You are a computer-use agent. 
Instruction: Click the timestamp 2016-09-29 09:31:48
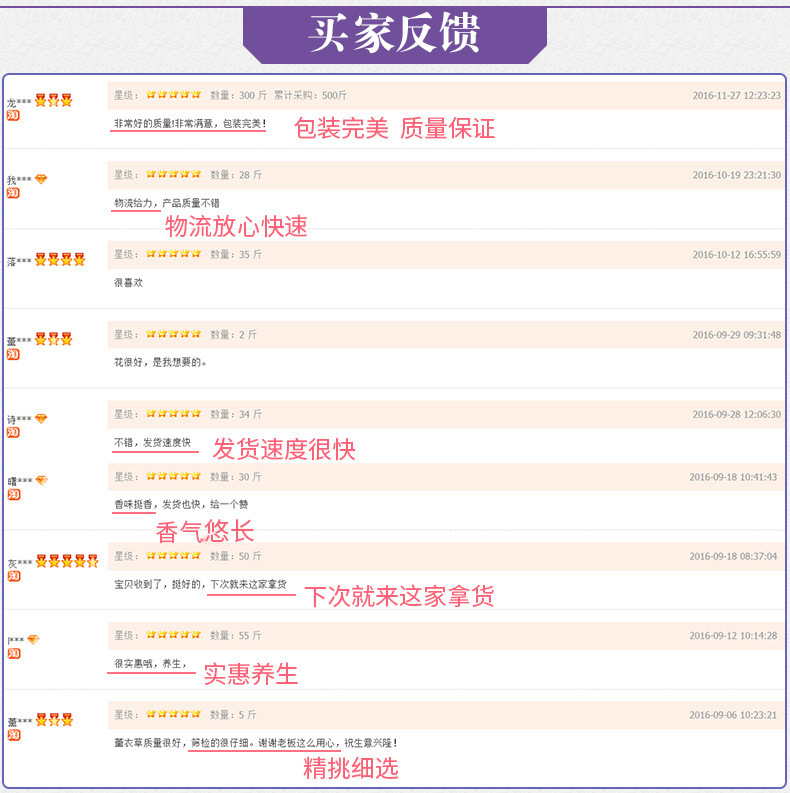736,335
